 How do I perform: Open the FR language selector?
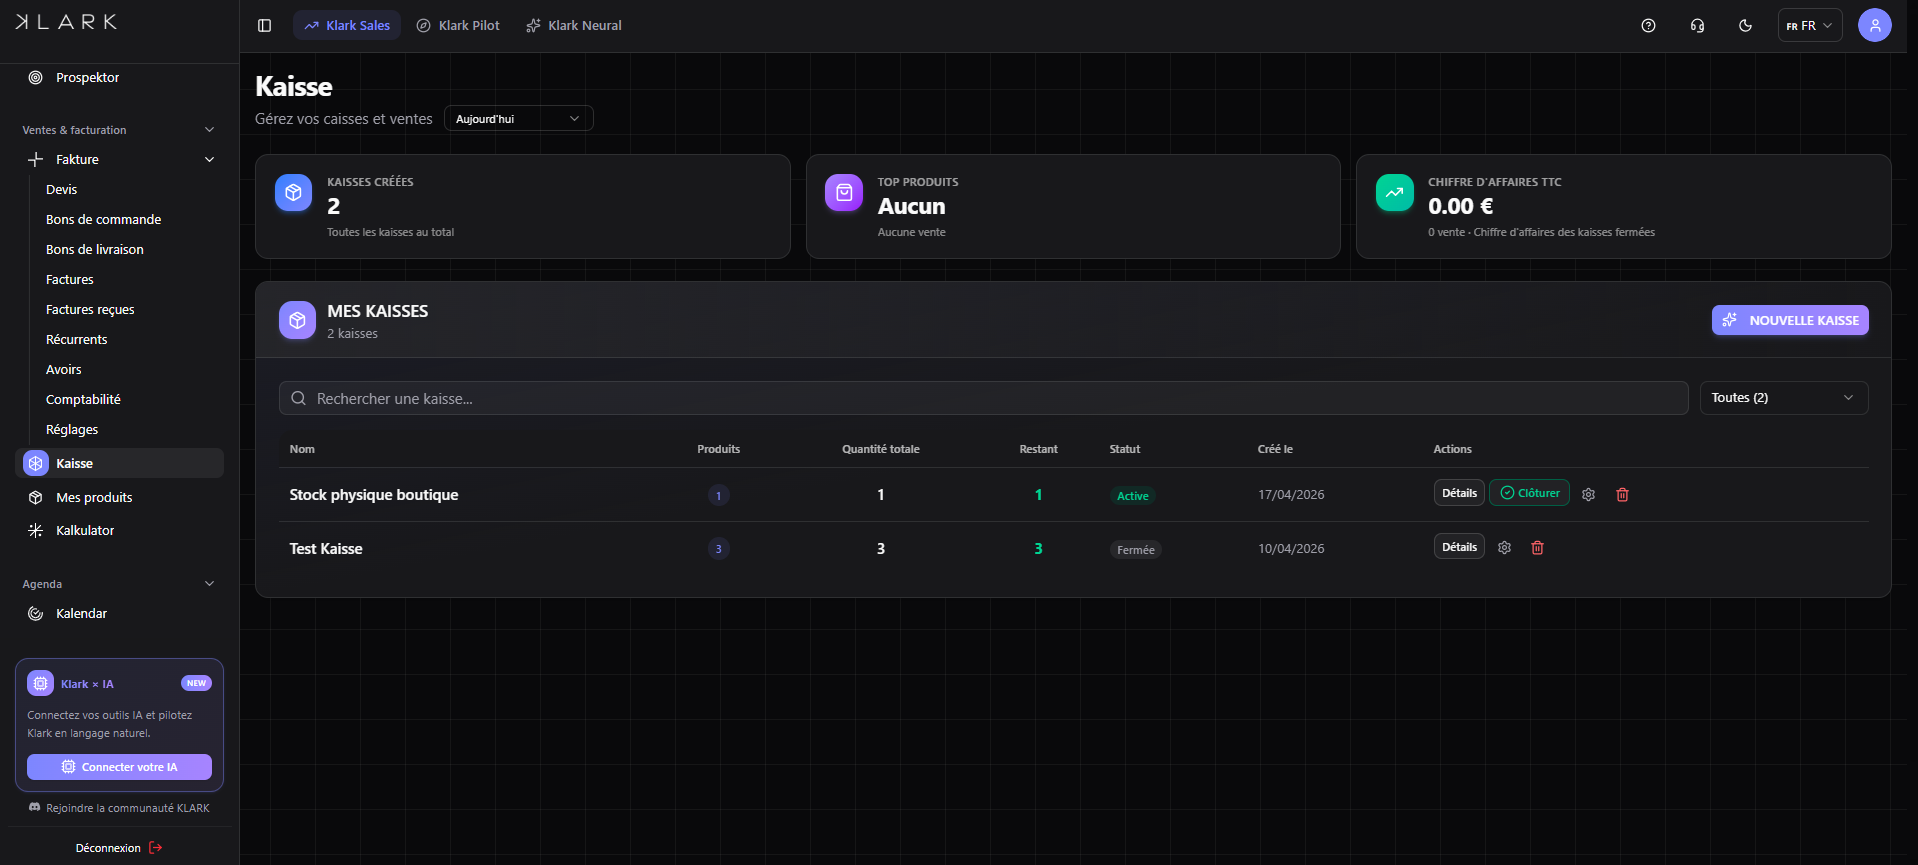tap(1809, 26)
